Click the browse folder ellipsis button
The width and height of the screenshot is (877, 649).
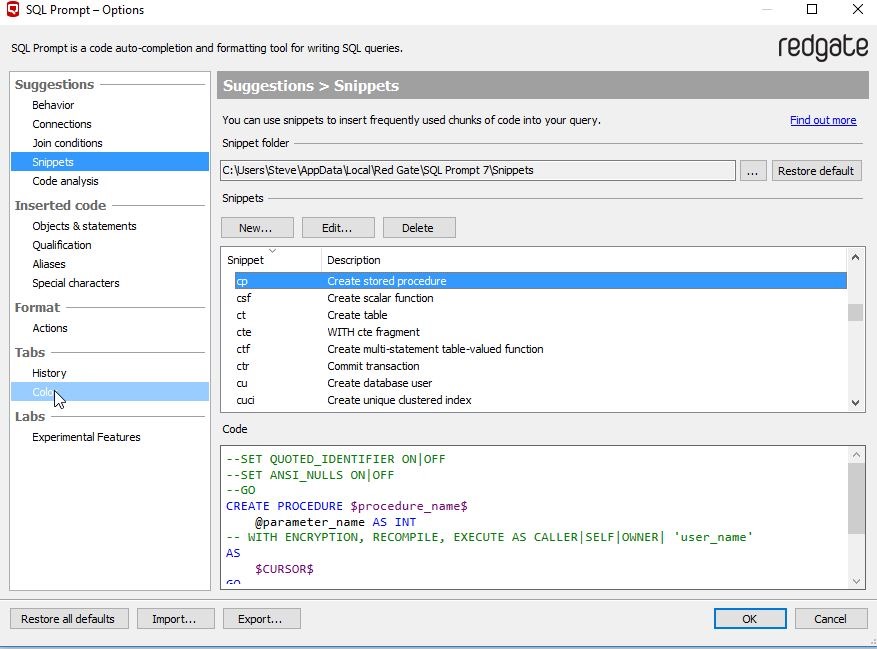click(753, 171)
